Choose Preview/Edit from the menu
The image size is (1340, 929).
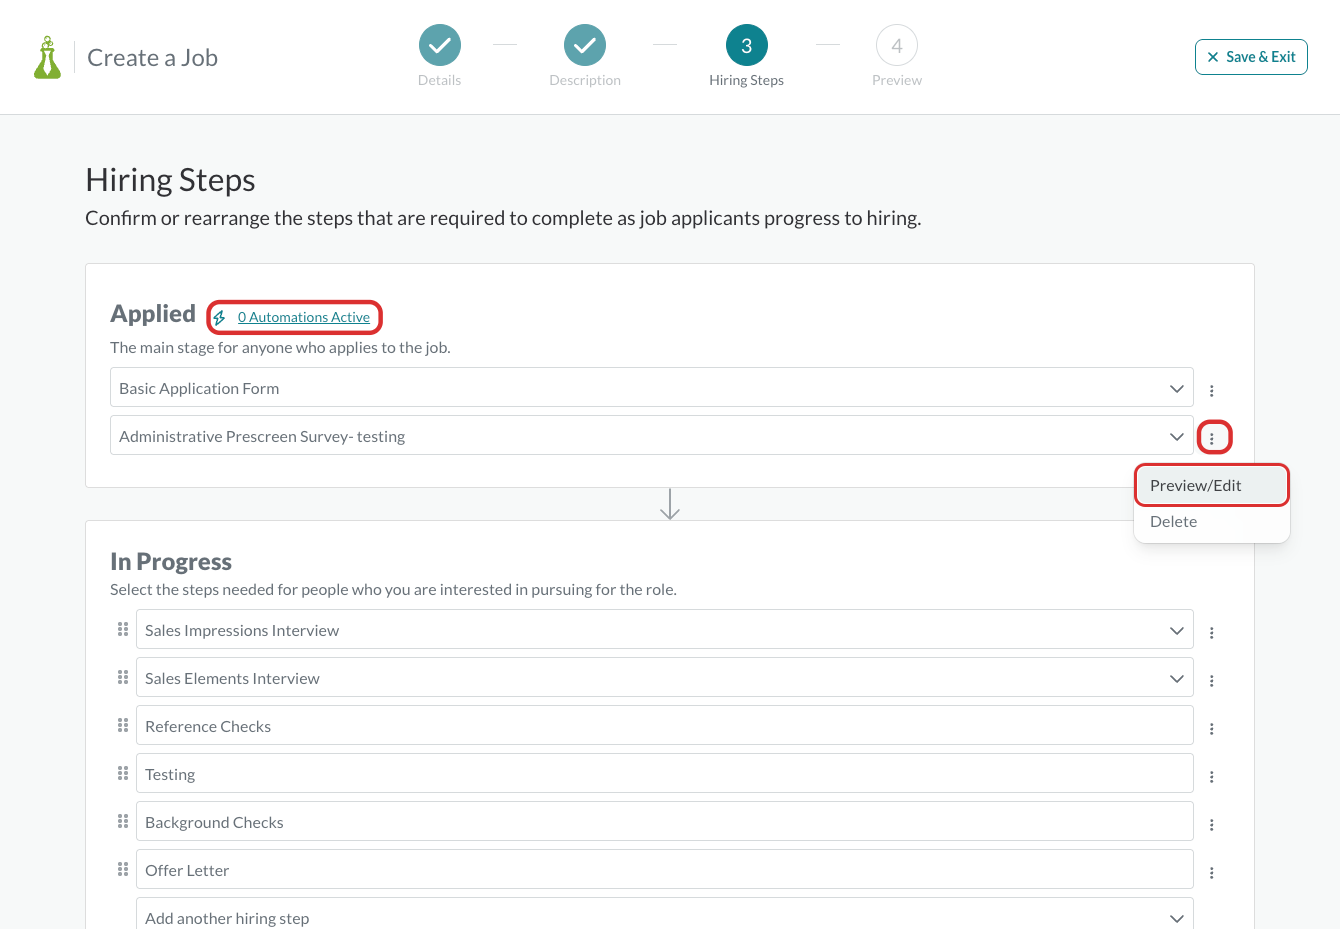1212,485
